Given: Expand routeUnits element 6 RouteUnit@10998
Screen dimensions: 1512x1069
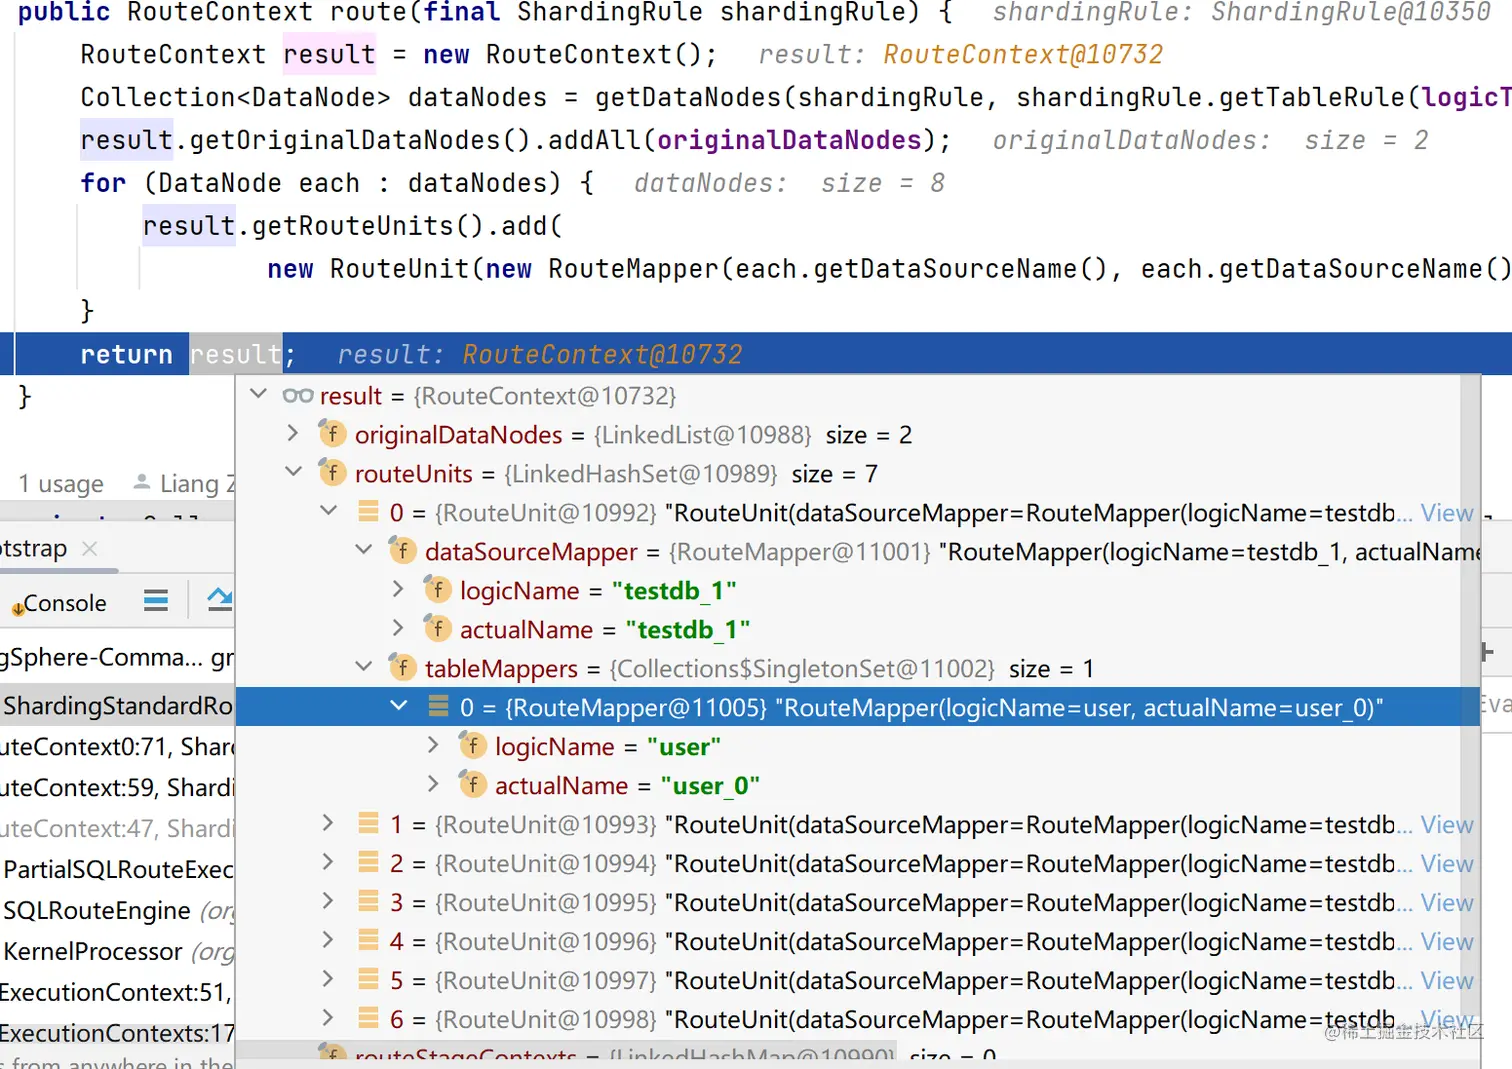Looking at the screenshot, I should click(x=328, y=1018).
